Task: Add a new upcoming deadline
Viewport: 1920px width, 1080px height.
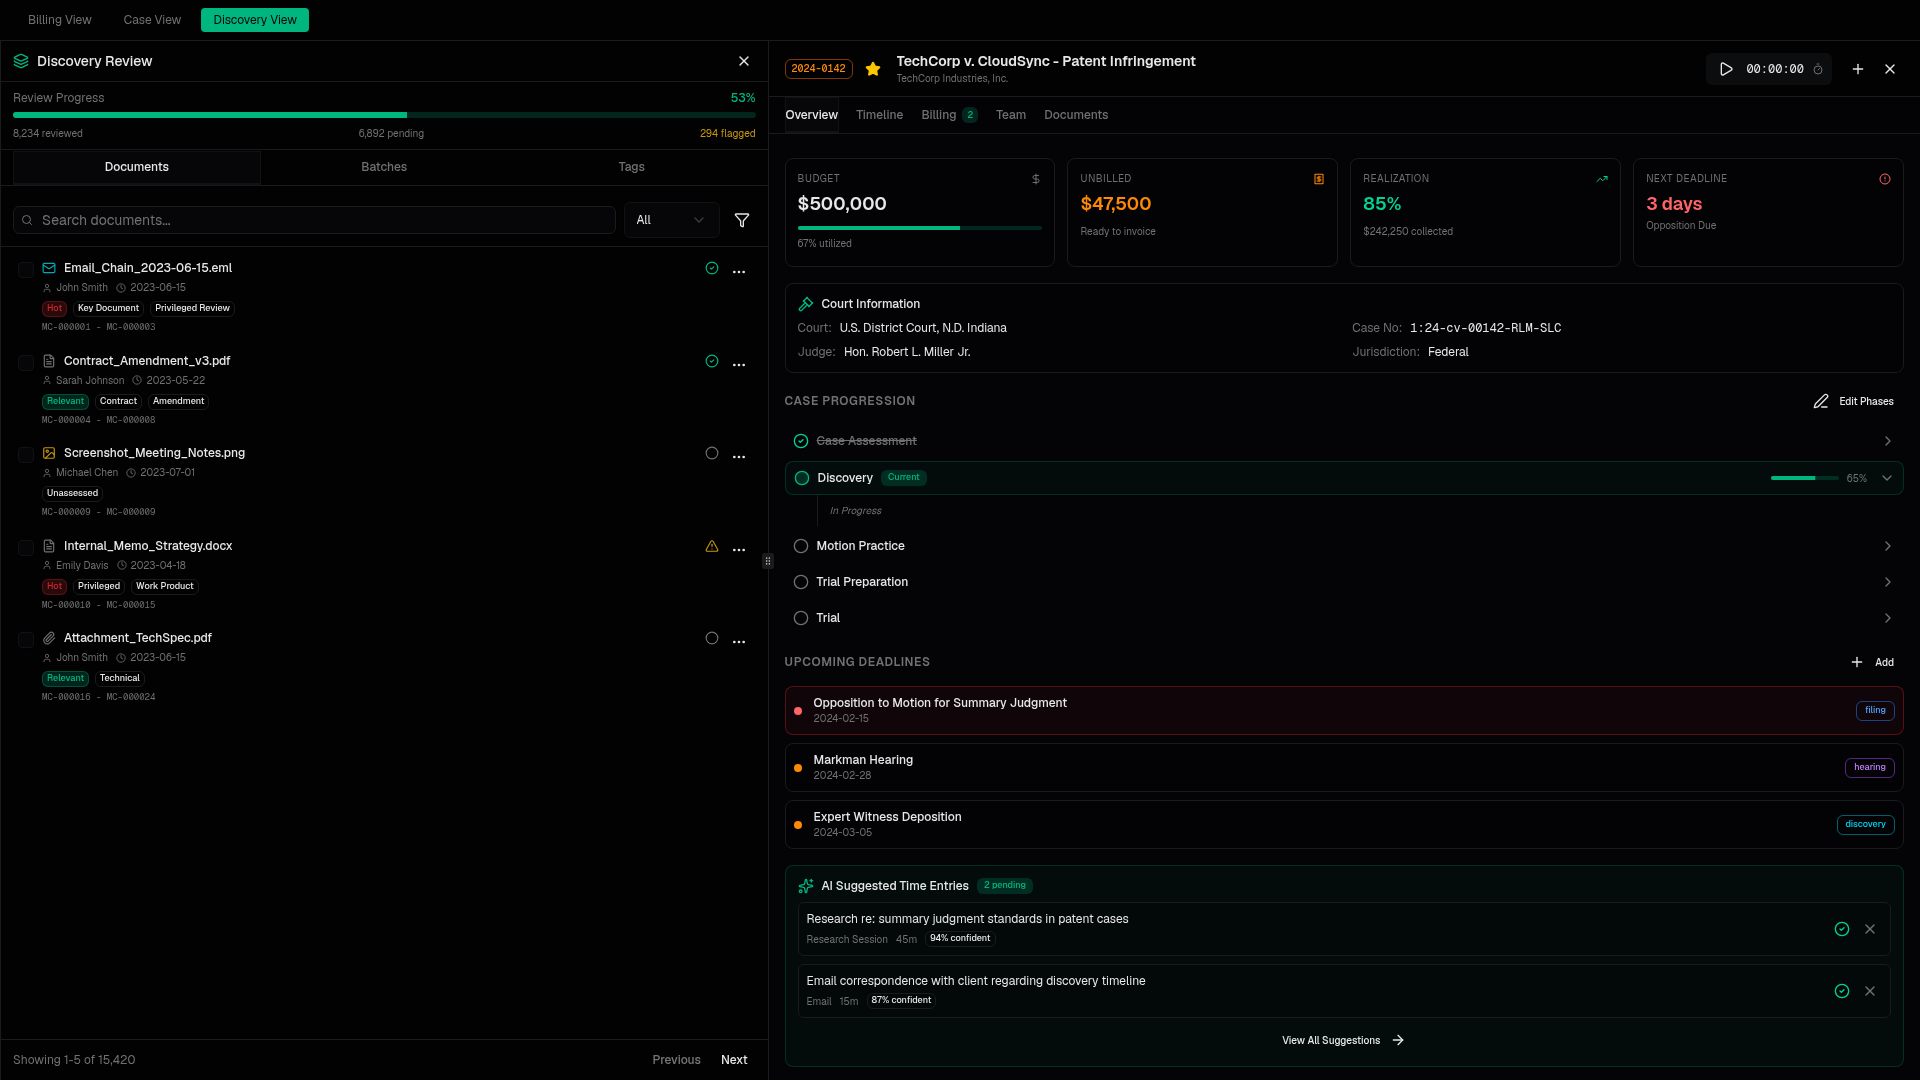Action: tap(1872, 662)
